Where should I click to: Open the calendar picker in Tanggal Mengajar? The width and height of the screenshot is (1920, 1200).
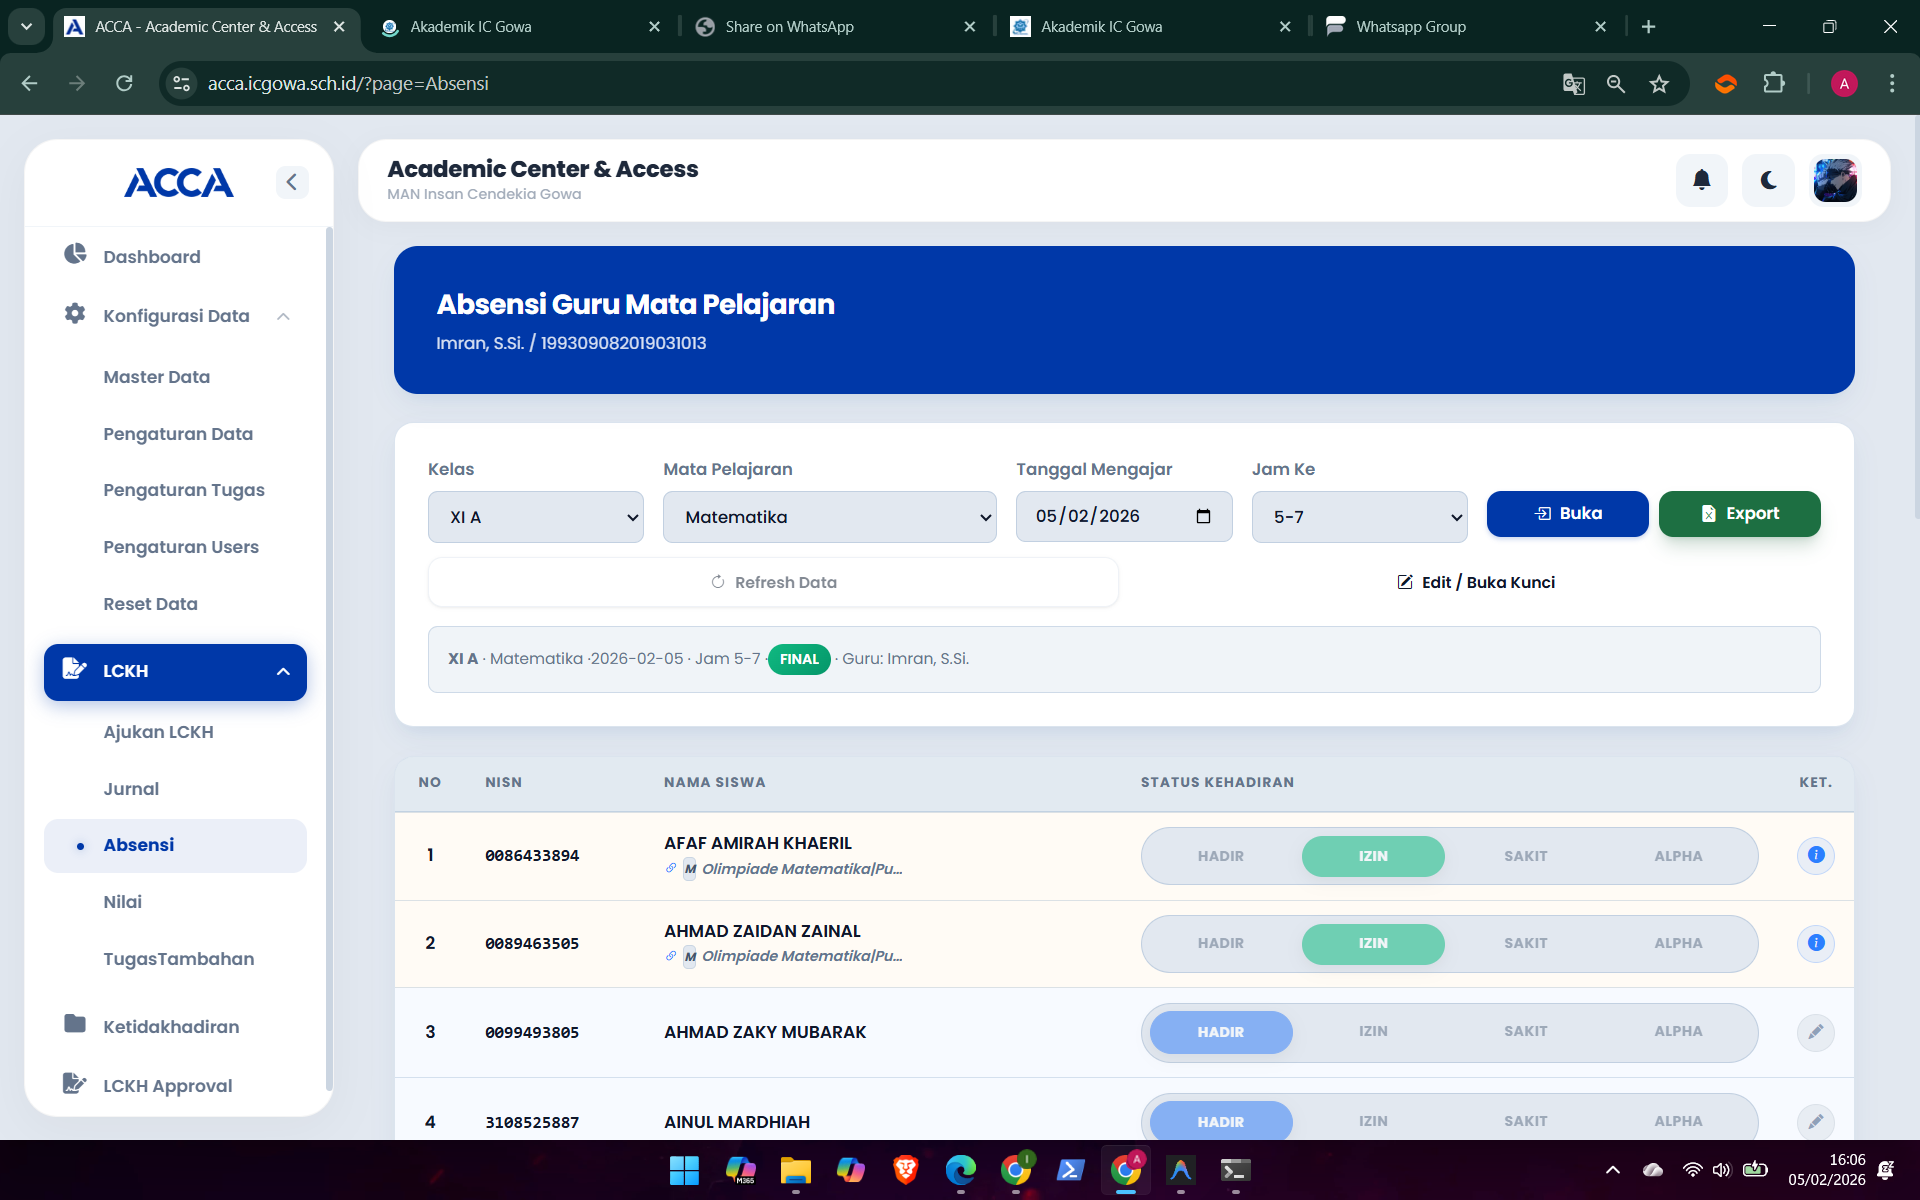1203,516
